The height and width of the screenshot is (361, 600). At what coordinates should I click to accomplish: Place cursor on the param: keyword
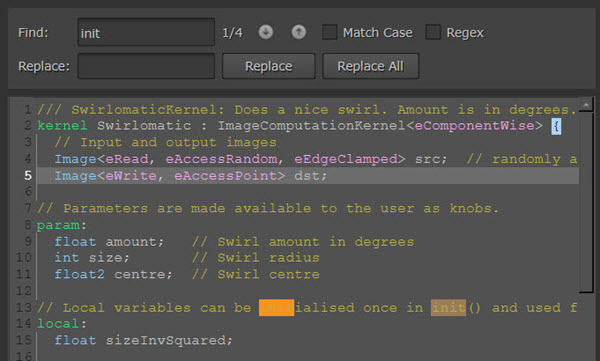coord(62,225)
